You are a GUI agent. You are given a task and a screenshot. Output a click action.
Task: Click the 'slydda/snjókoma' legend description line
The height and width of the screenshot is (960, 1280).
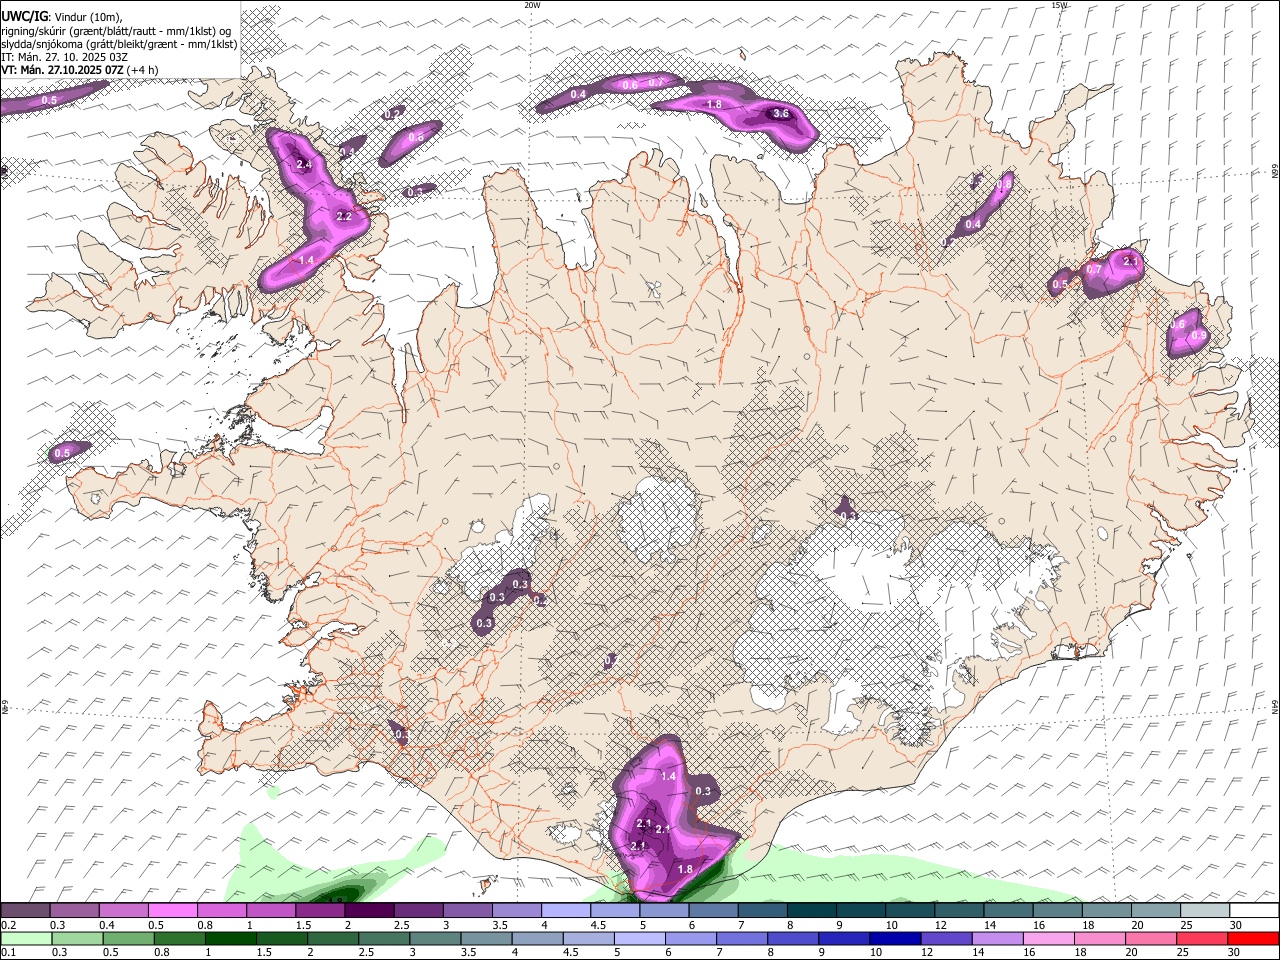(x=119, y=44)
